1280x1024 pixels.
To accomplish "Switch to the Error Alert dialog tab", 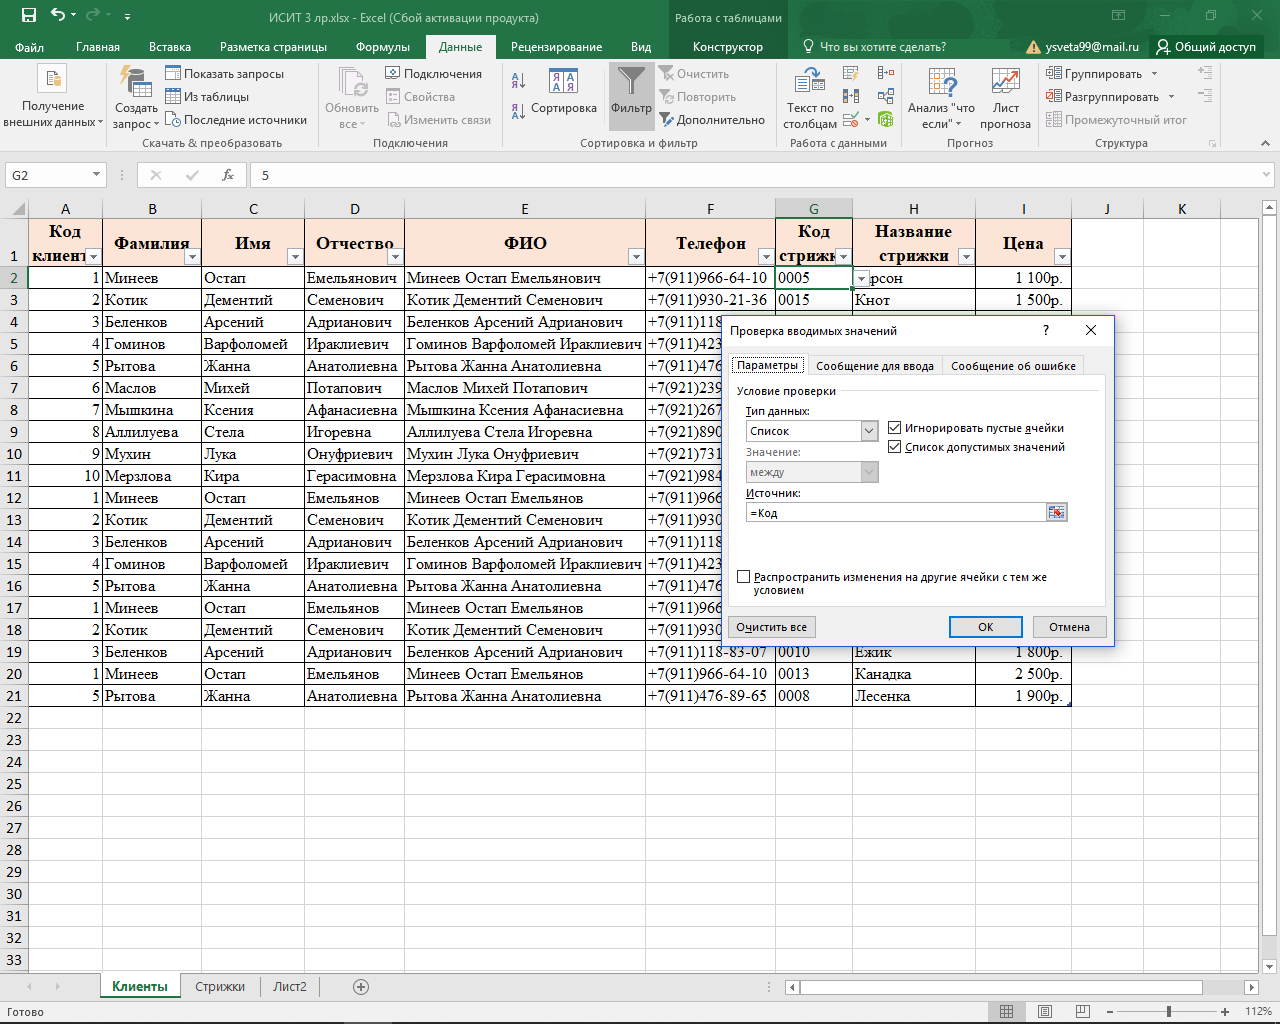I will (1013, 366).
